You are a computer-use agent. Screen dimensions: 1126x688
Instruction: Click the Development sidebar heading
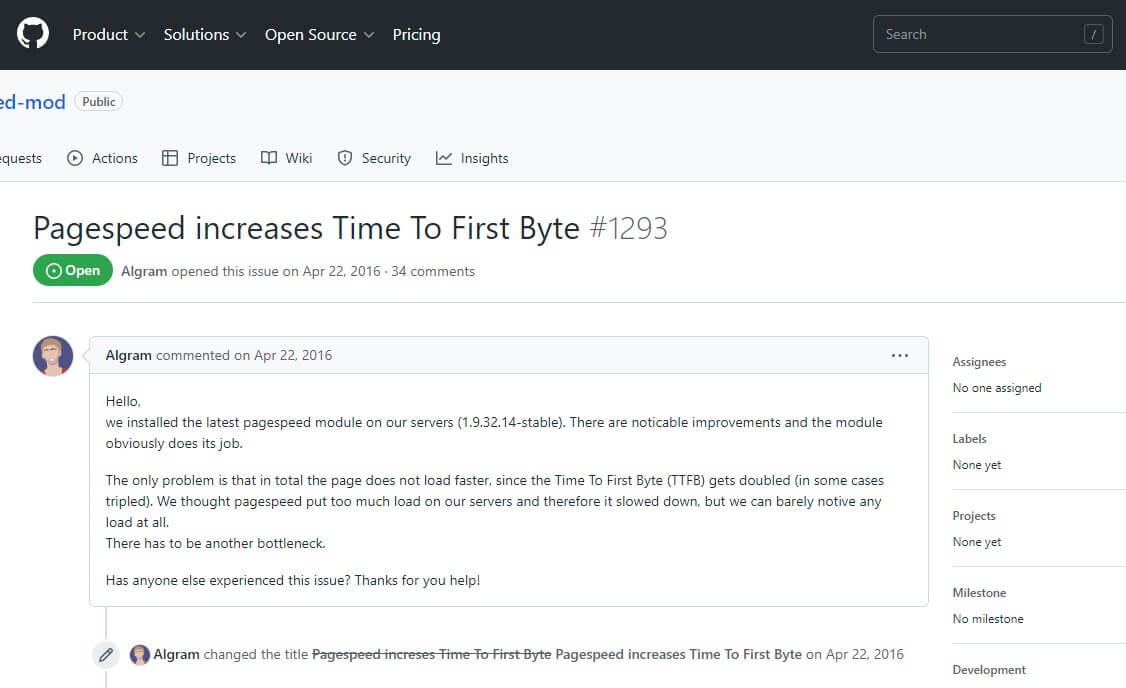point(989,669)
